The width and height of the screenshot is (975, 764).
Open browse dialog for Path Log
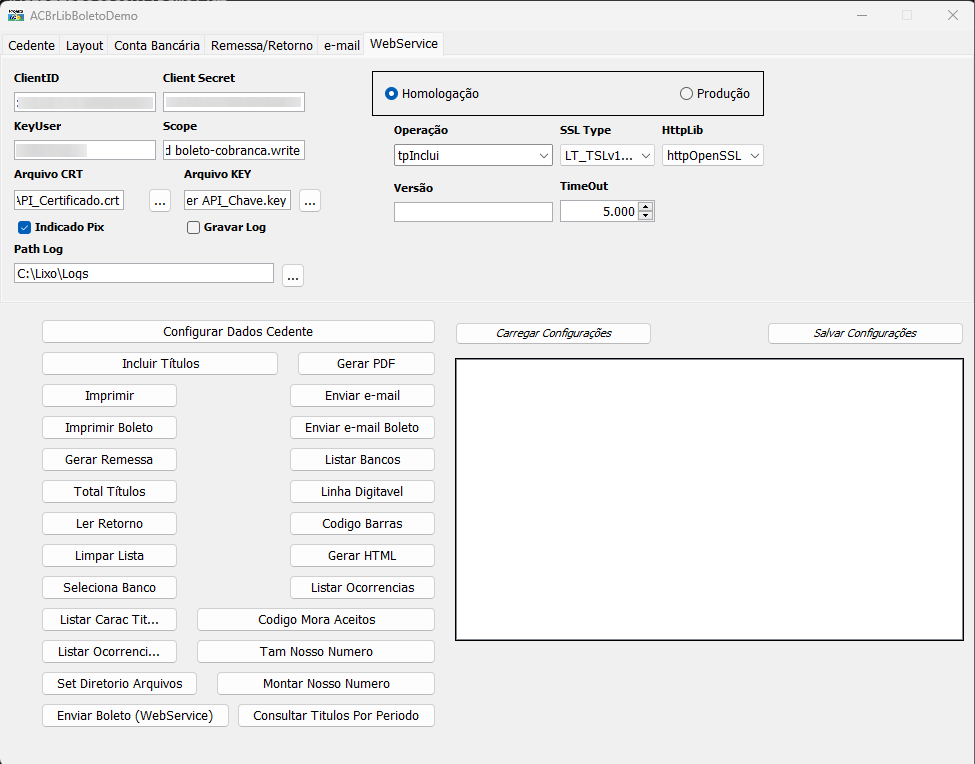click(293, 275)
